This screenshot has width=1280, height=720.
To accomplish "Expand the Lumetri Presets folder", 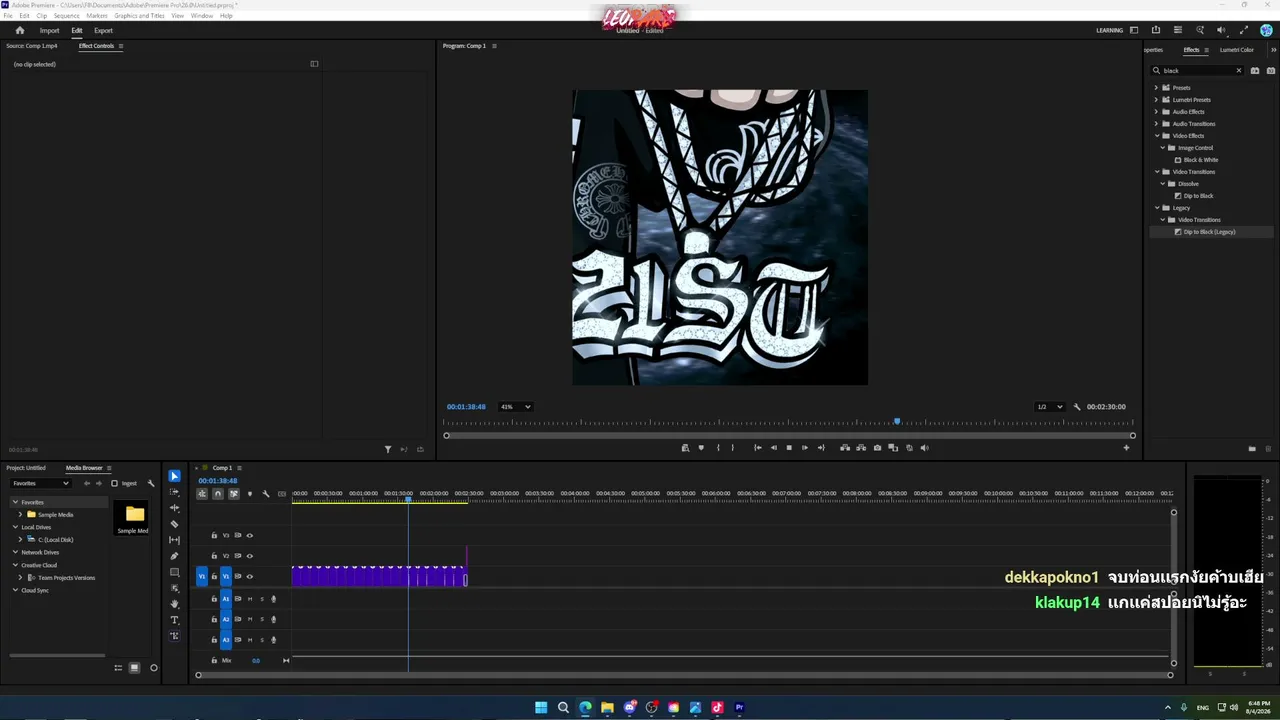I will pos(1157,100).
